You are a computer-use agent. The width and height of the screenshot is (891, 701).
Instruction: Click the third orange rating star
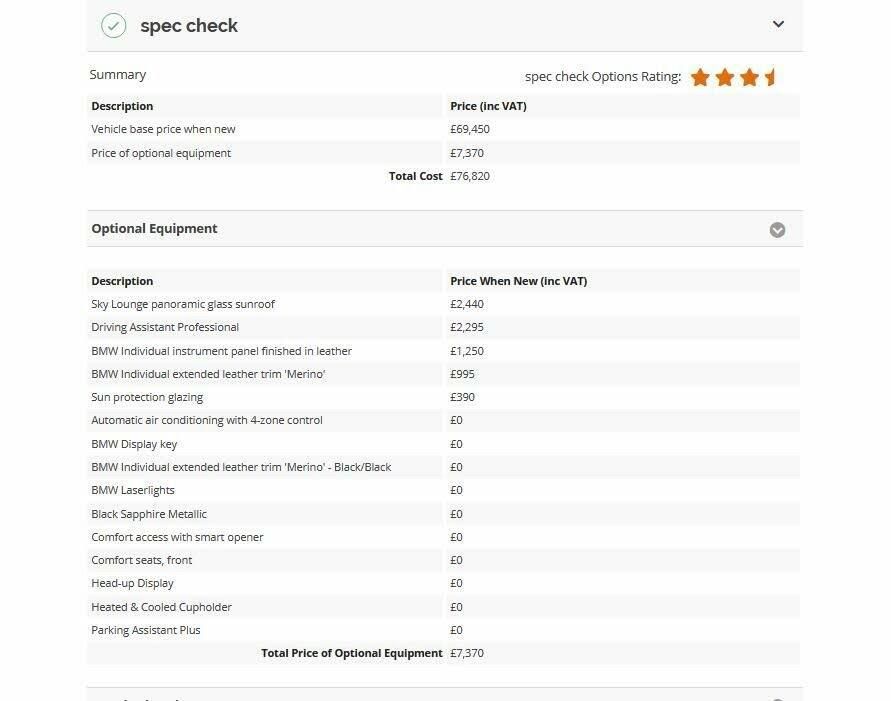coord(750,77)
